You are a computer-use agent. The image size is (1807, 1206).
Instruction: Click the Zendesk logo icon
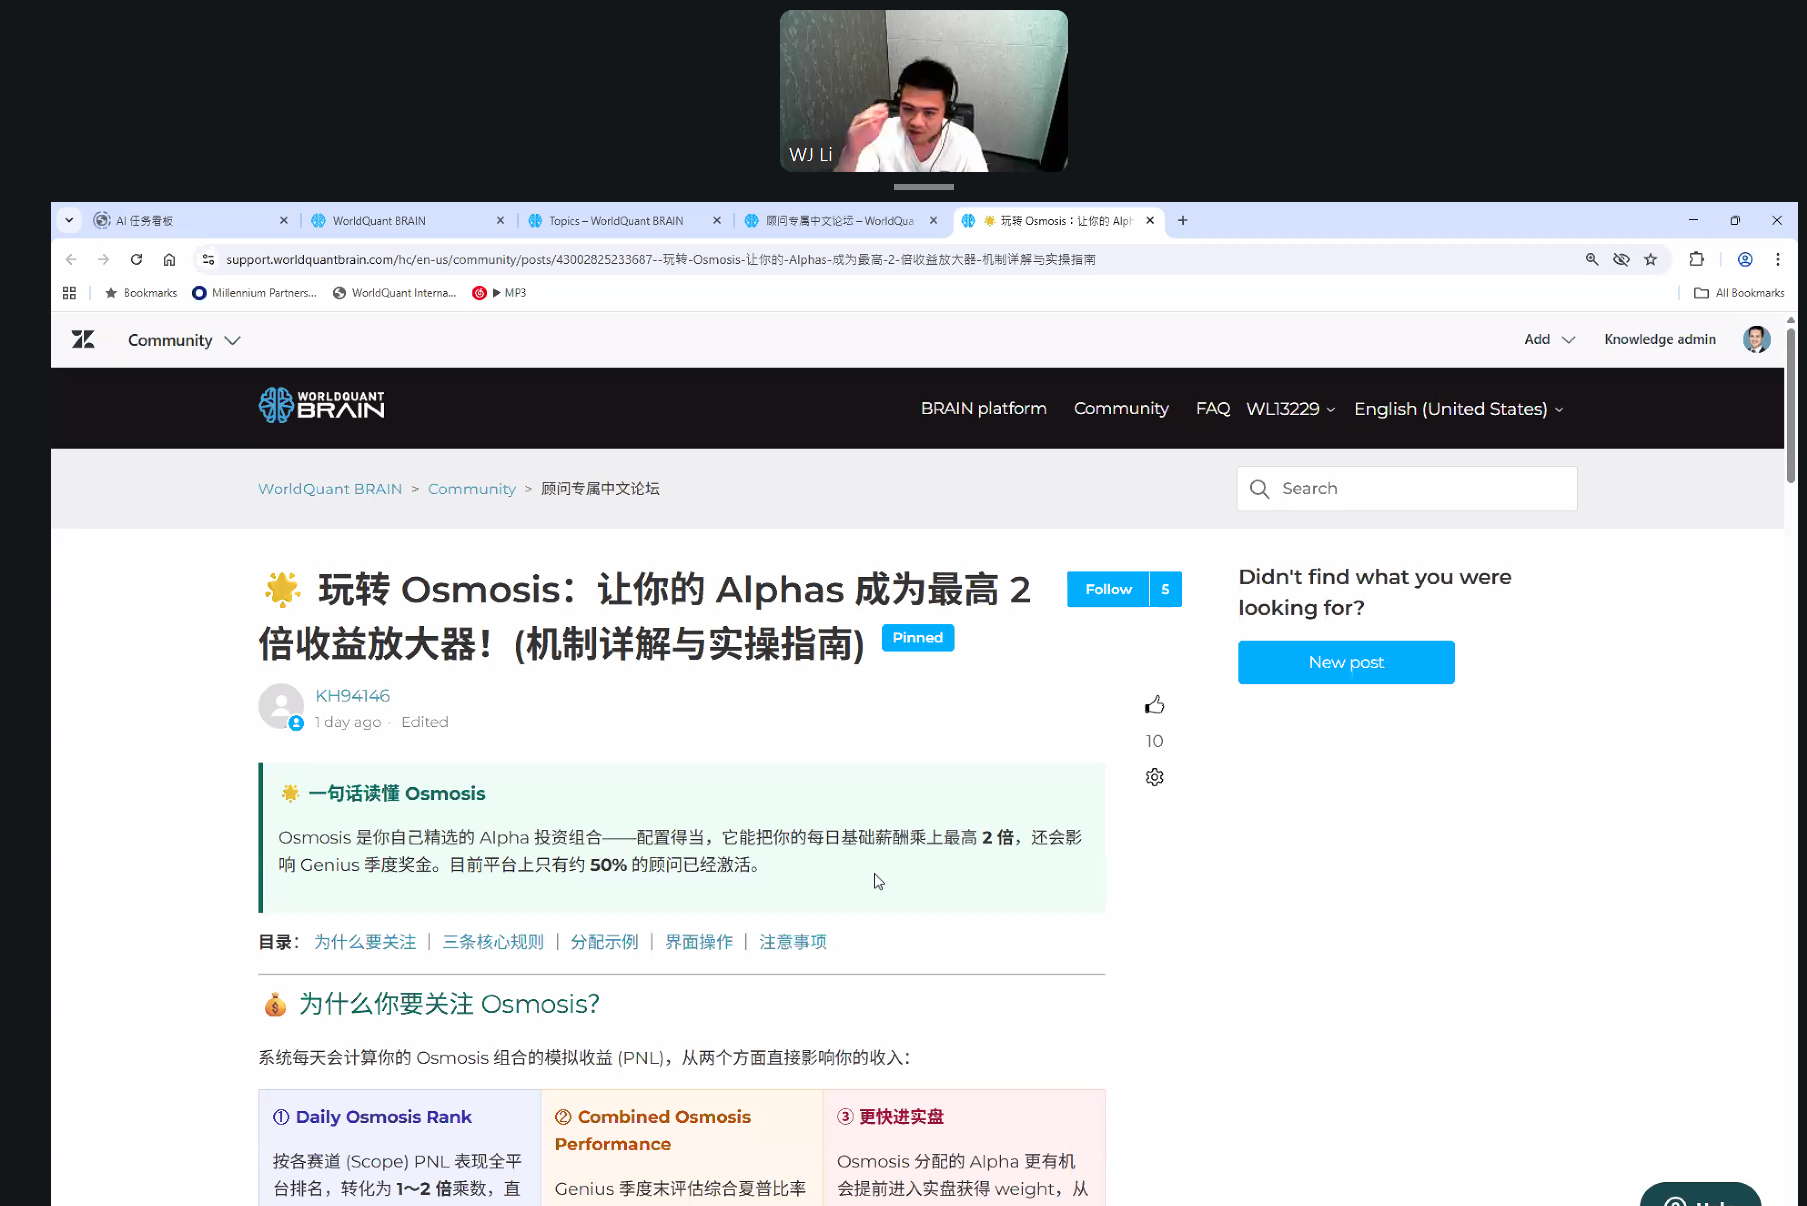click(83, 340)
